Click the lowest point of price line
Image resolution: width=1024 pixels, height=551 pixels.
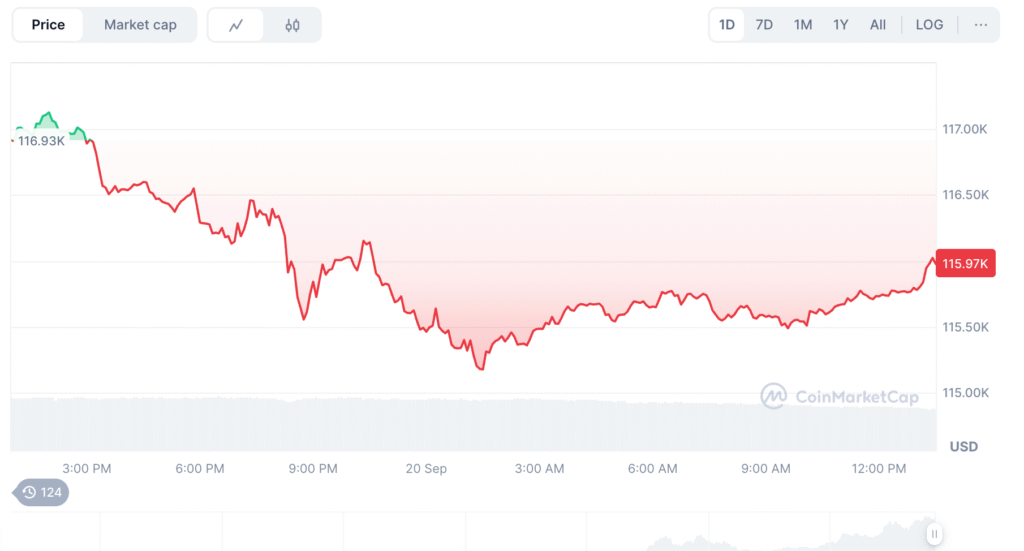point(482,369)
